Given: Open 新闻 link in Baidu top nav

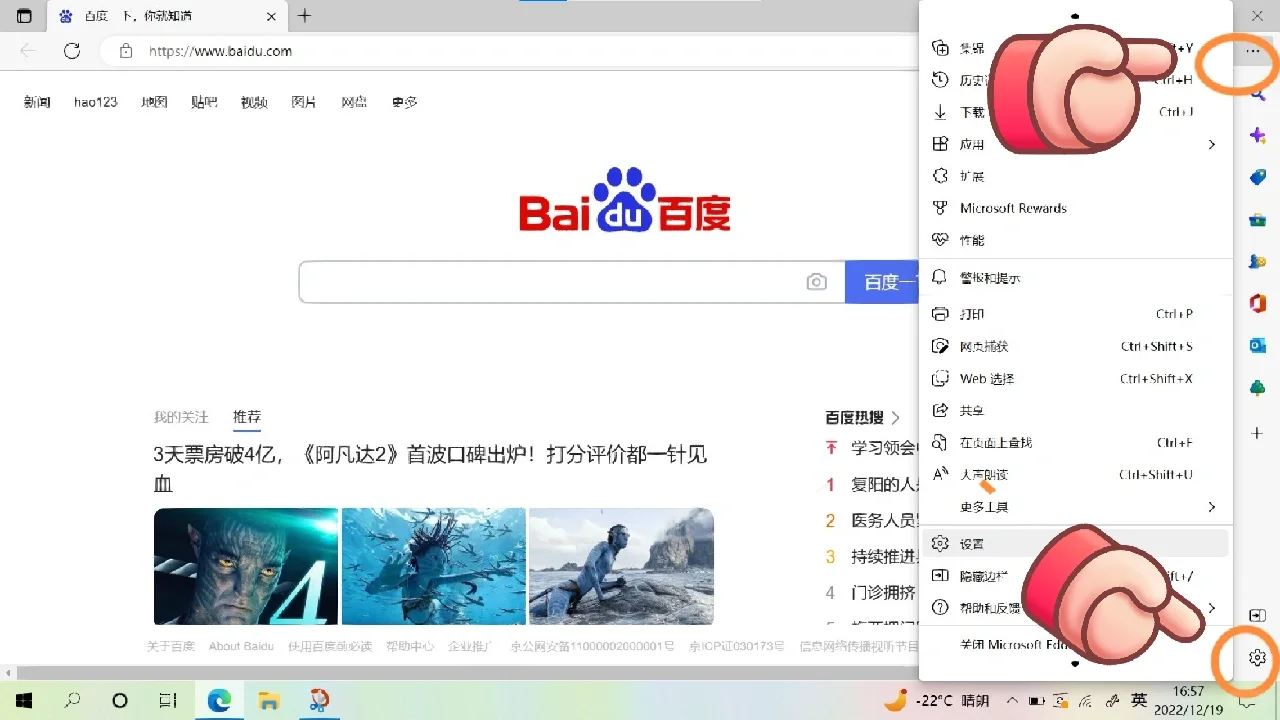Looking at the screenshot, I should 37,102.
